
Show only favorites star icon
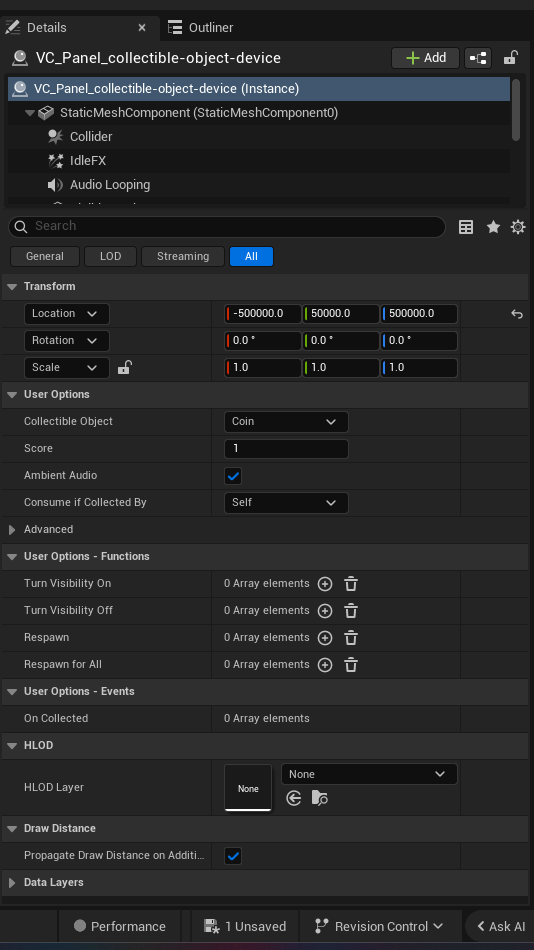pyautogui.click(x=493, y=227)
